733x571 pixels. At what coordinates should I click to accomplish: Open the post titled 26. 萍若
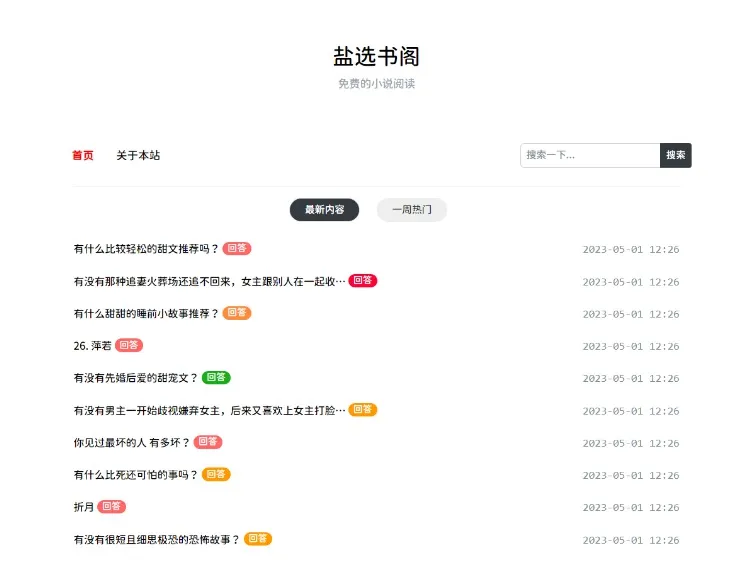pyautogui.click(x=93, y=346)
